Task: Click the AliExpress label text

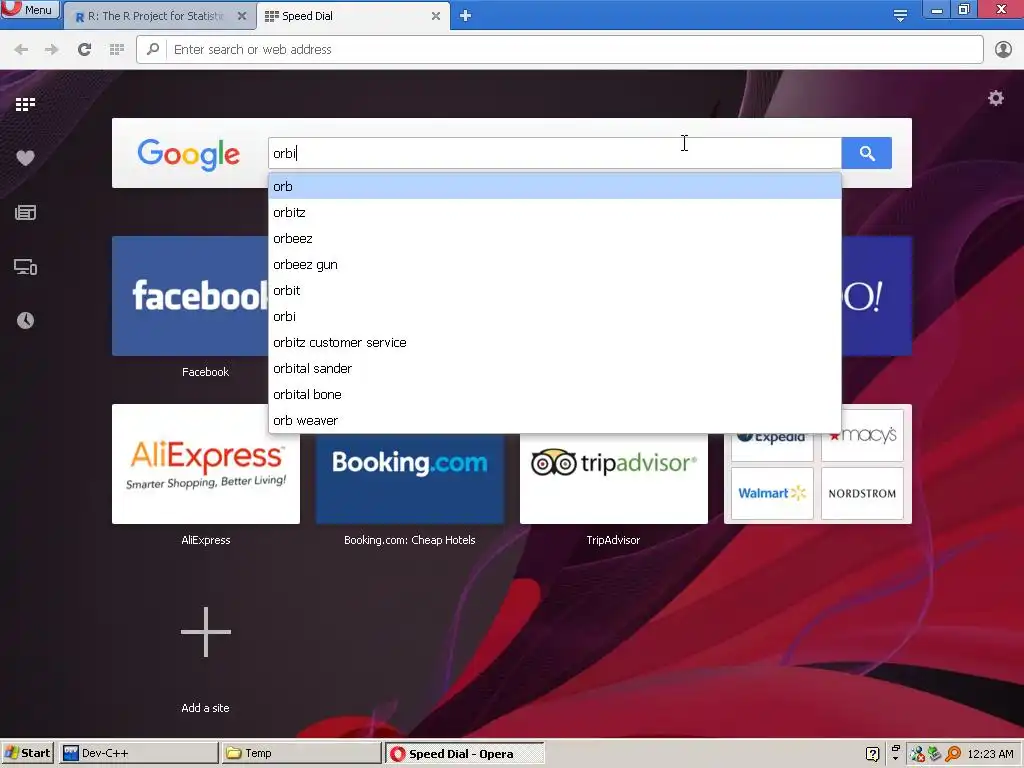Action: point(206,540)
